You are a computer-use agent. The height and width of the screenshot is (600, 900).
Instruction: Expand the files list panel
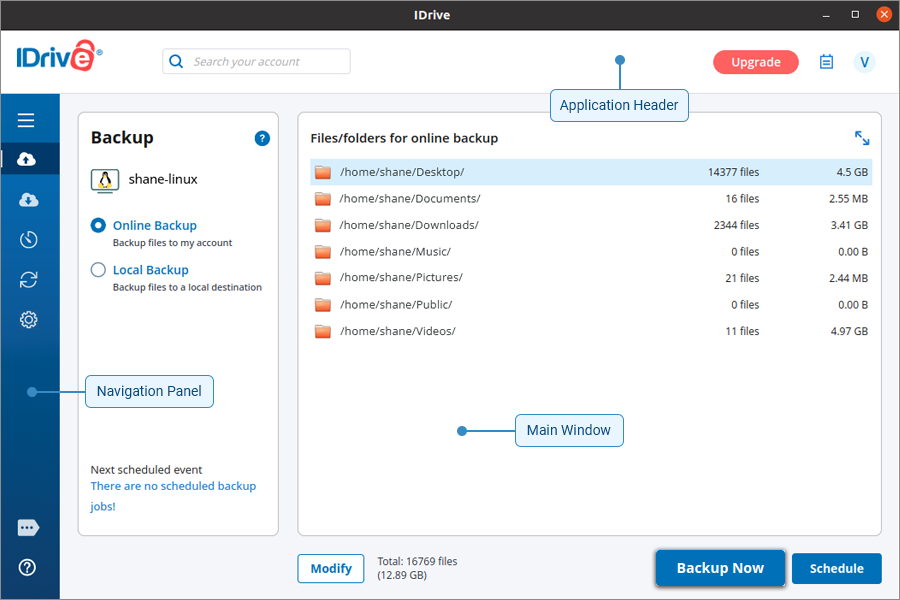pos(861,138)
